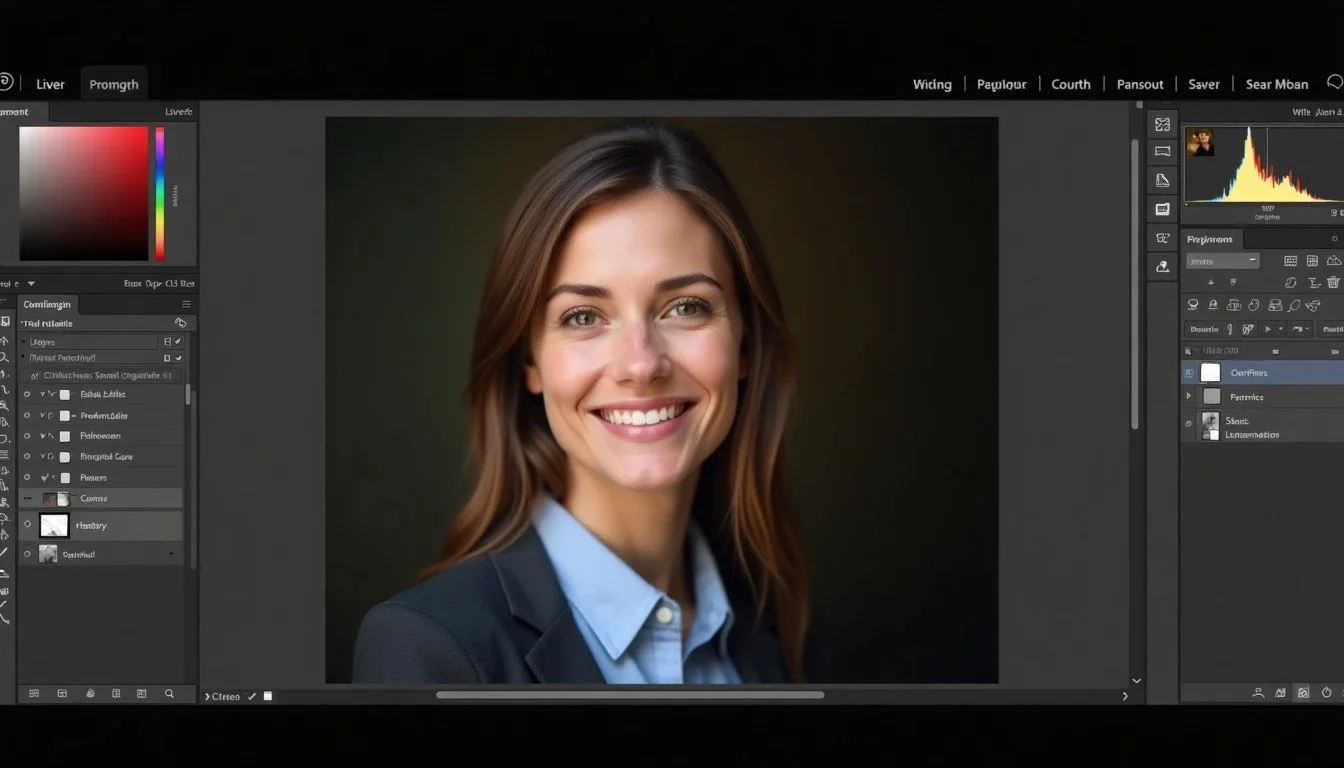Open the dropdown arrow below the color picker
The width and height of the screenshot is (1344, 768).
click(x=31, y=284)
